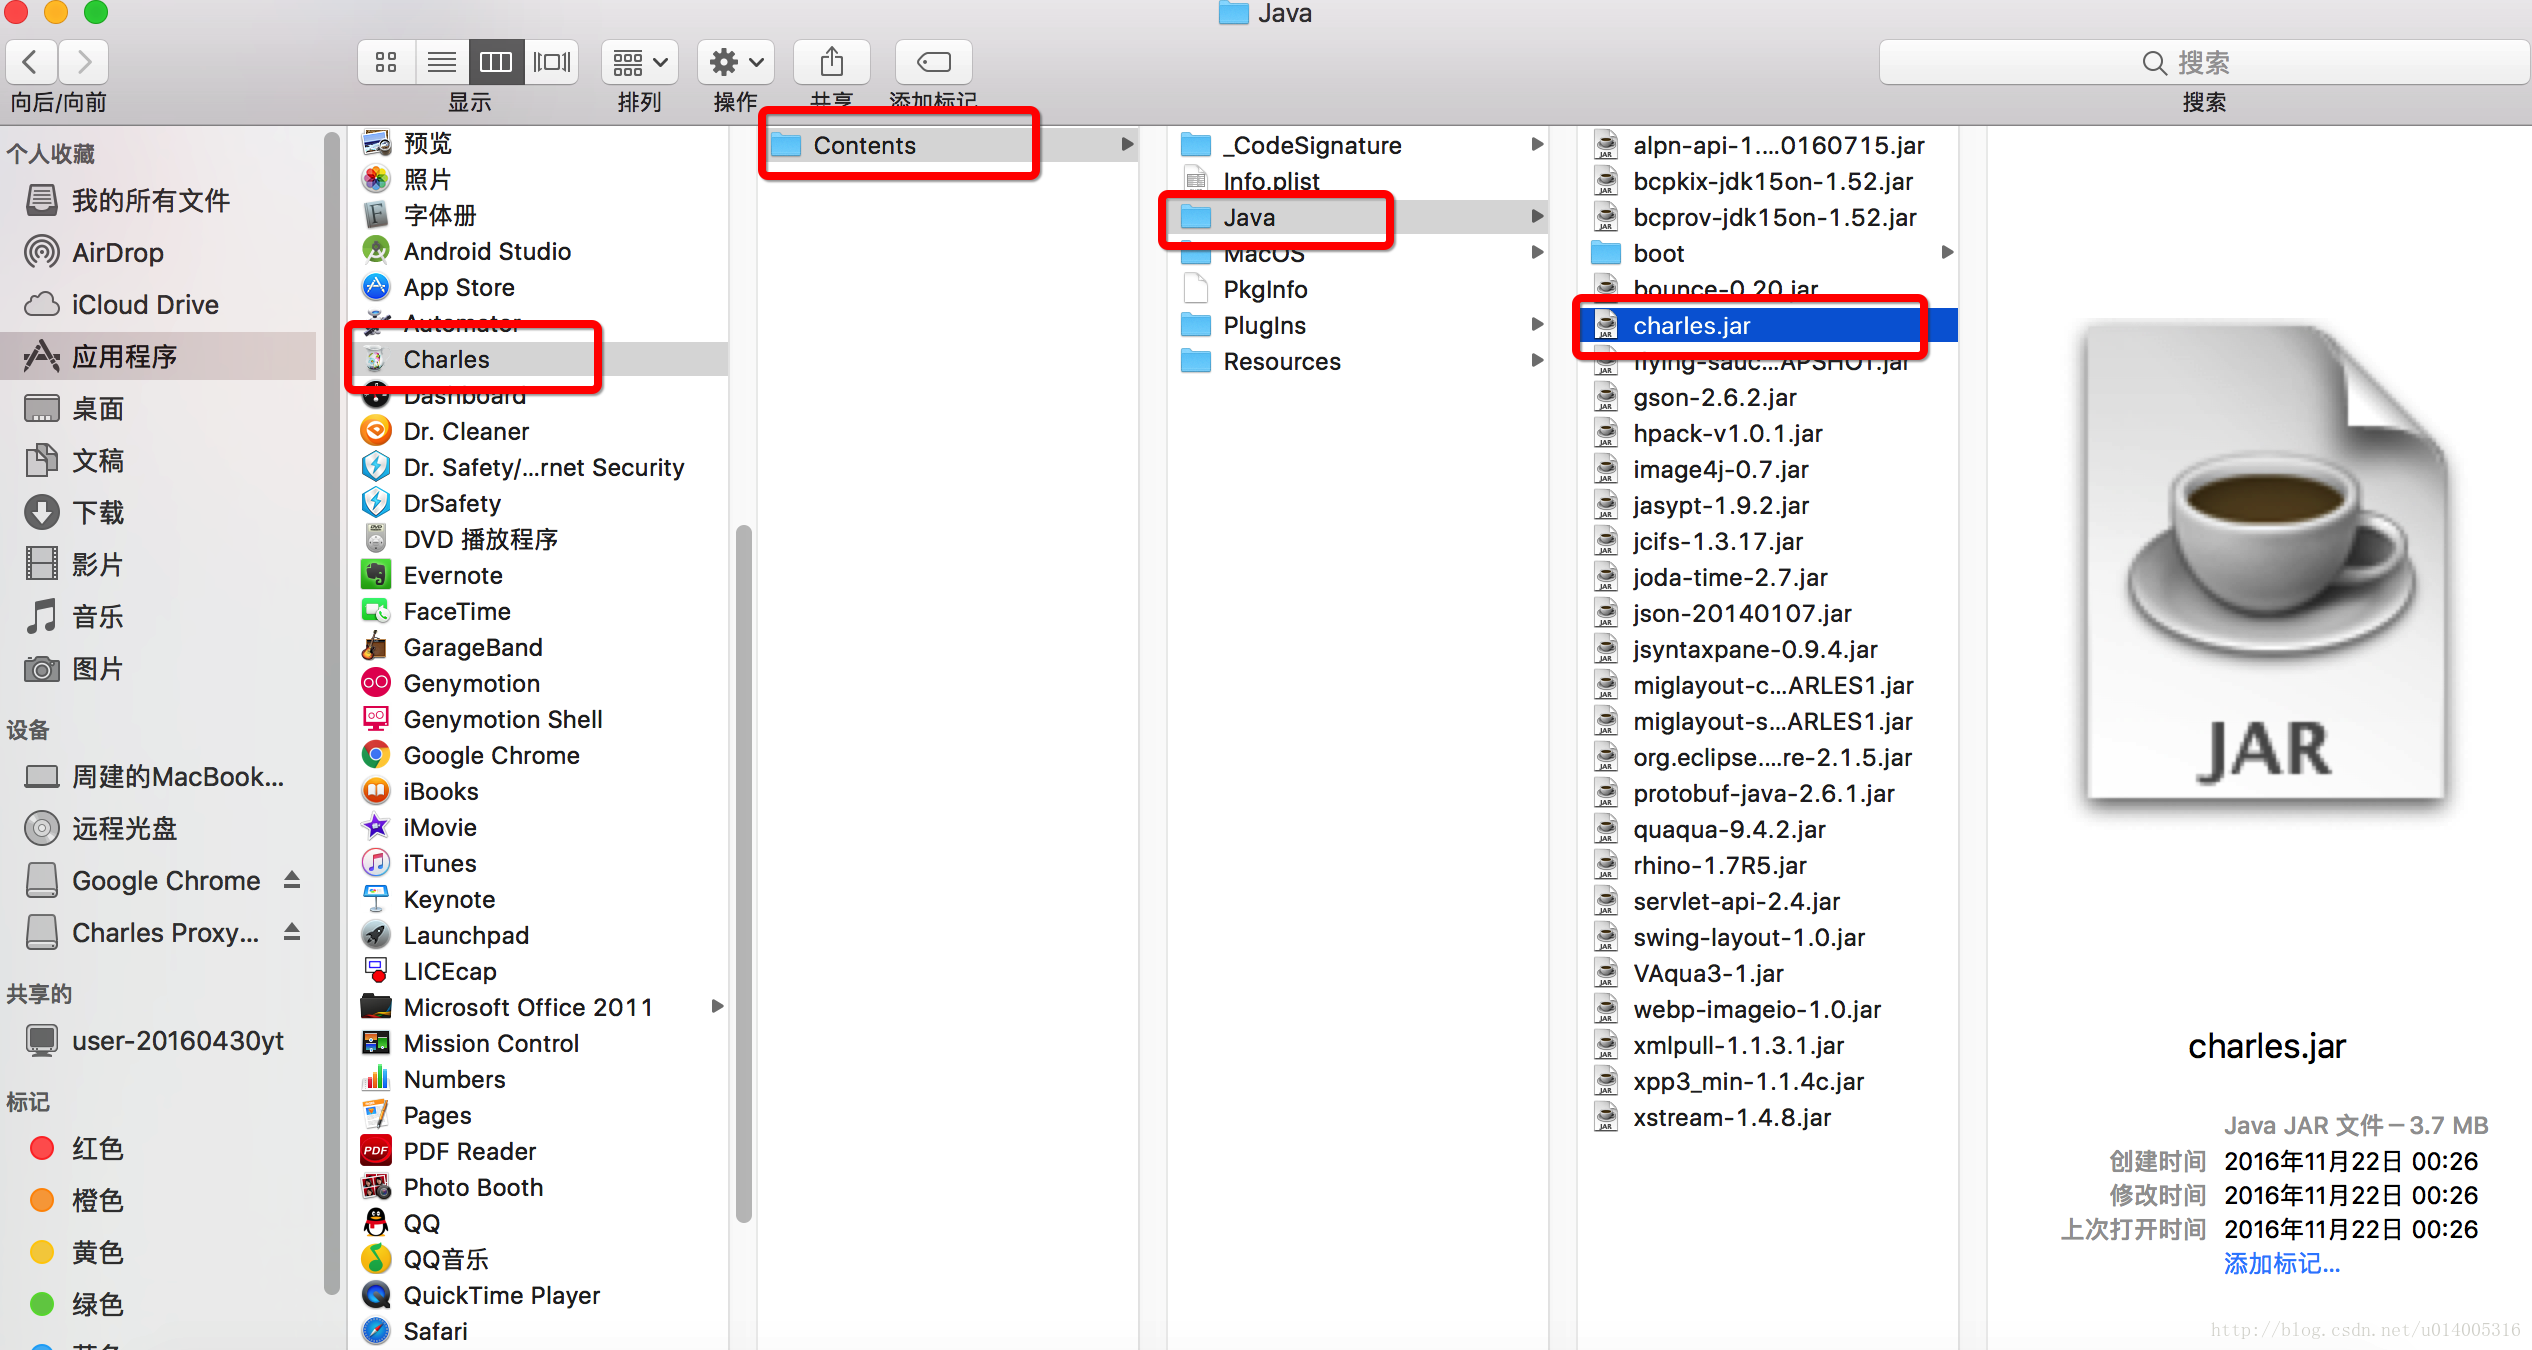Select QuickTime Player application
2532x1350 pixels.
(540, 1295)
